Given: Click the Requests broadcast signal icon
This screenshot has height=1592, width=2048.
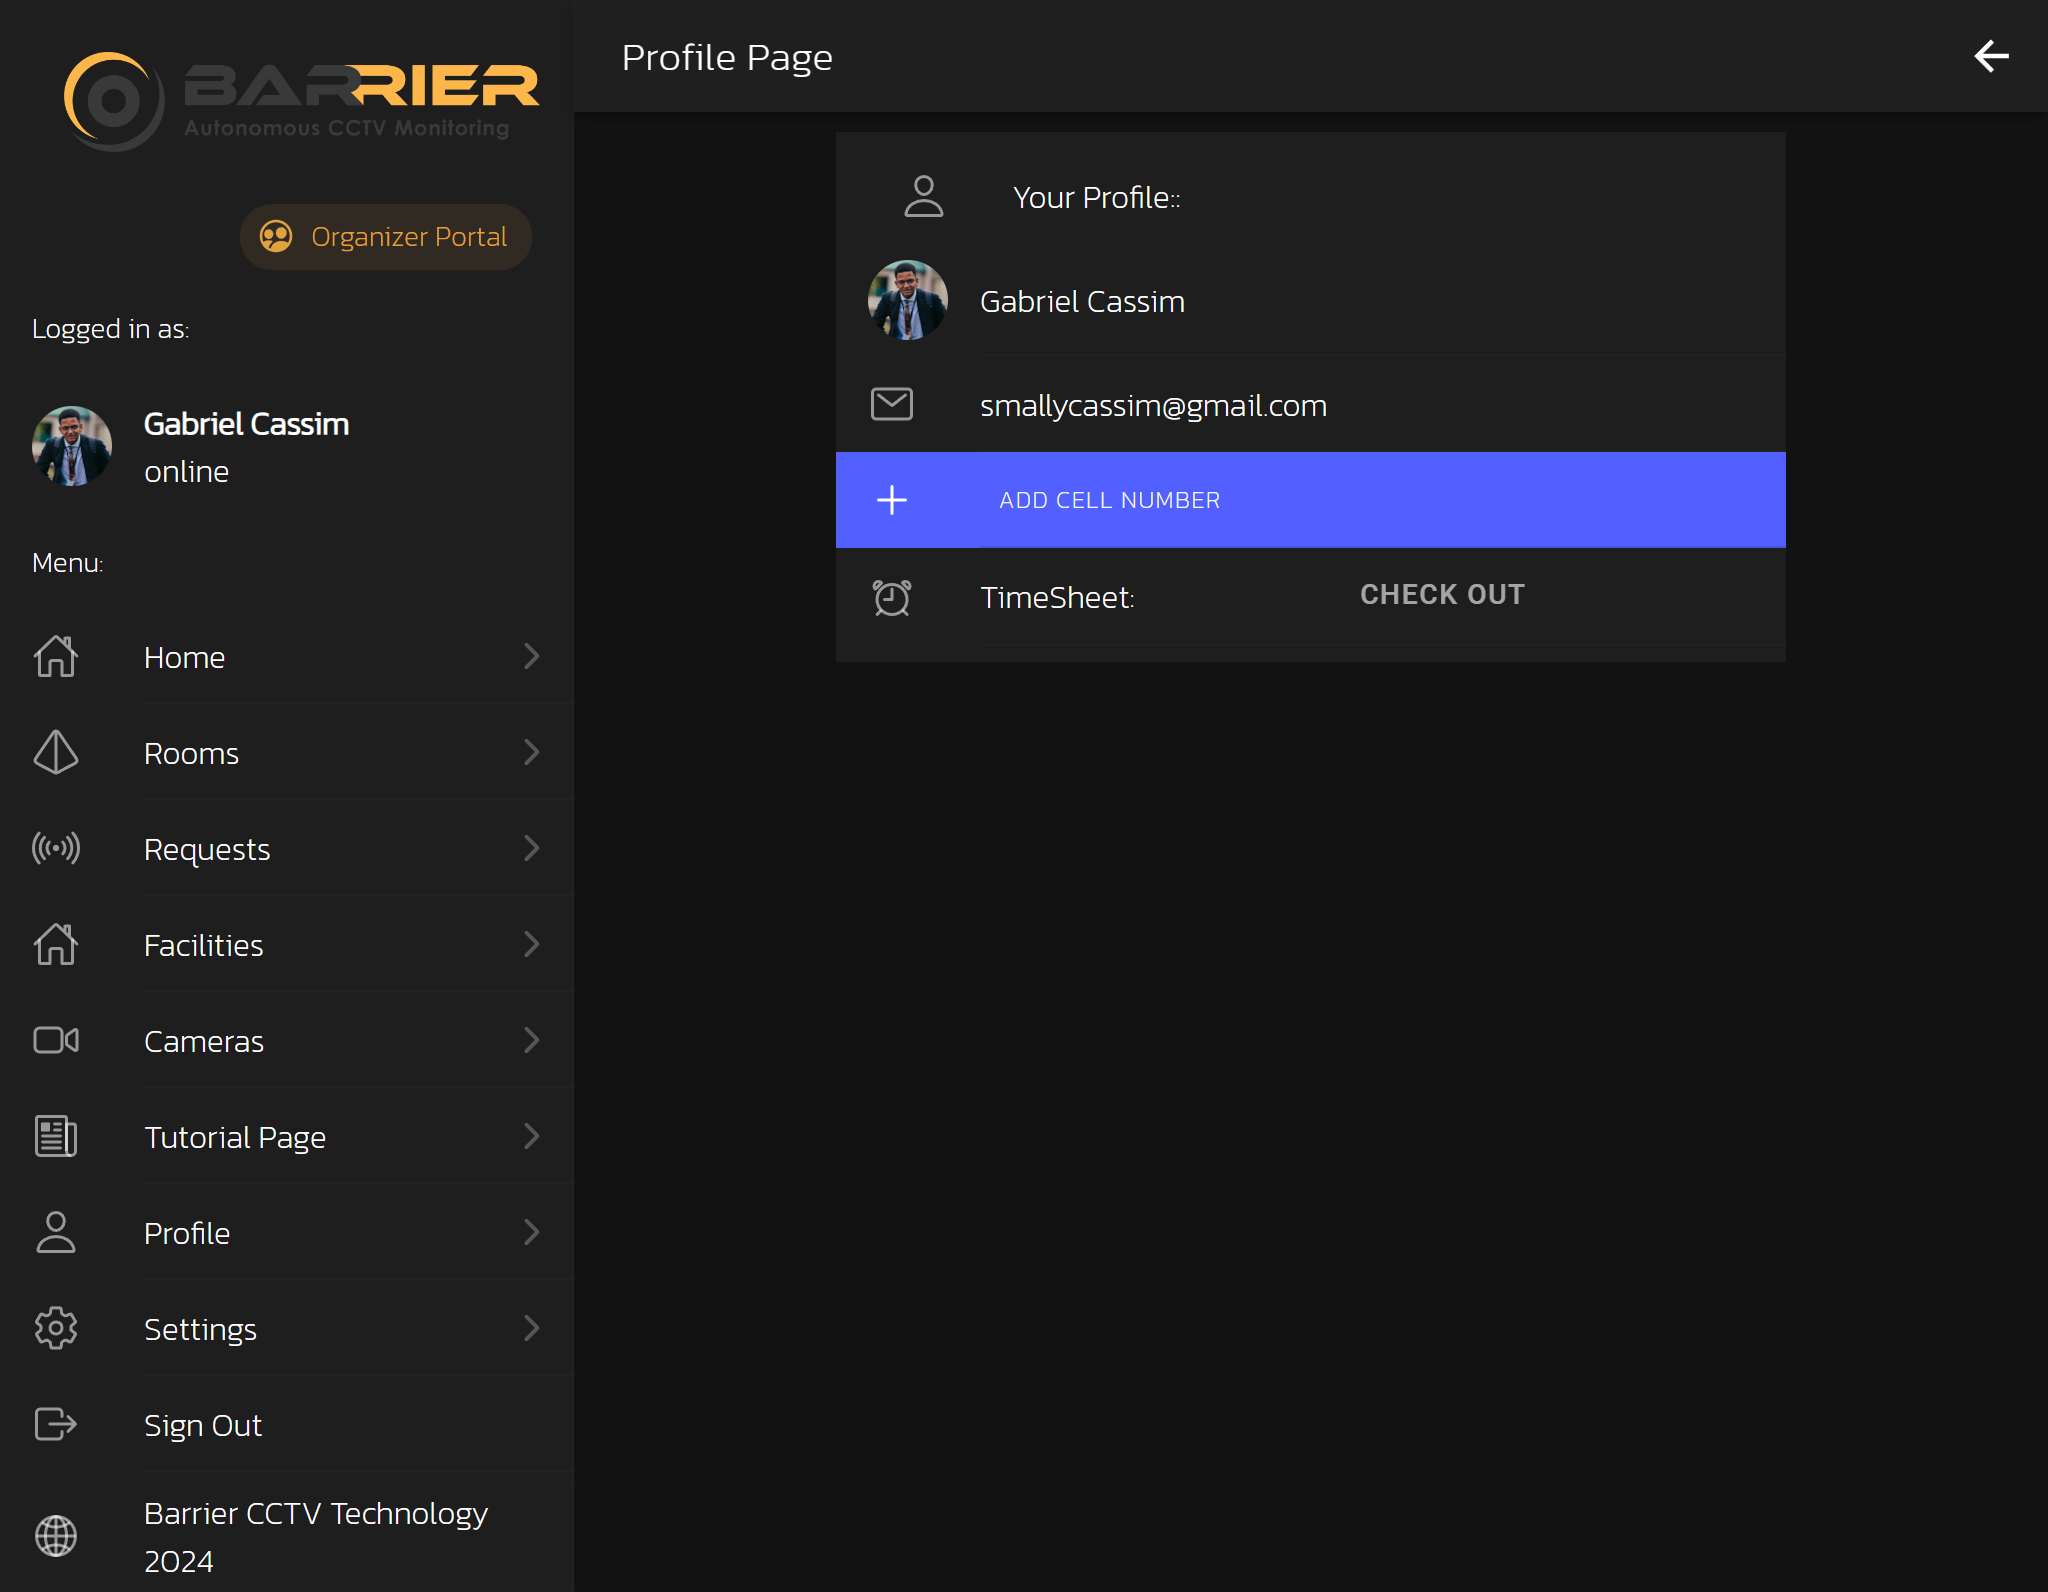Looking at the screenshot, I should pos(56,848).
